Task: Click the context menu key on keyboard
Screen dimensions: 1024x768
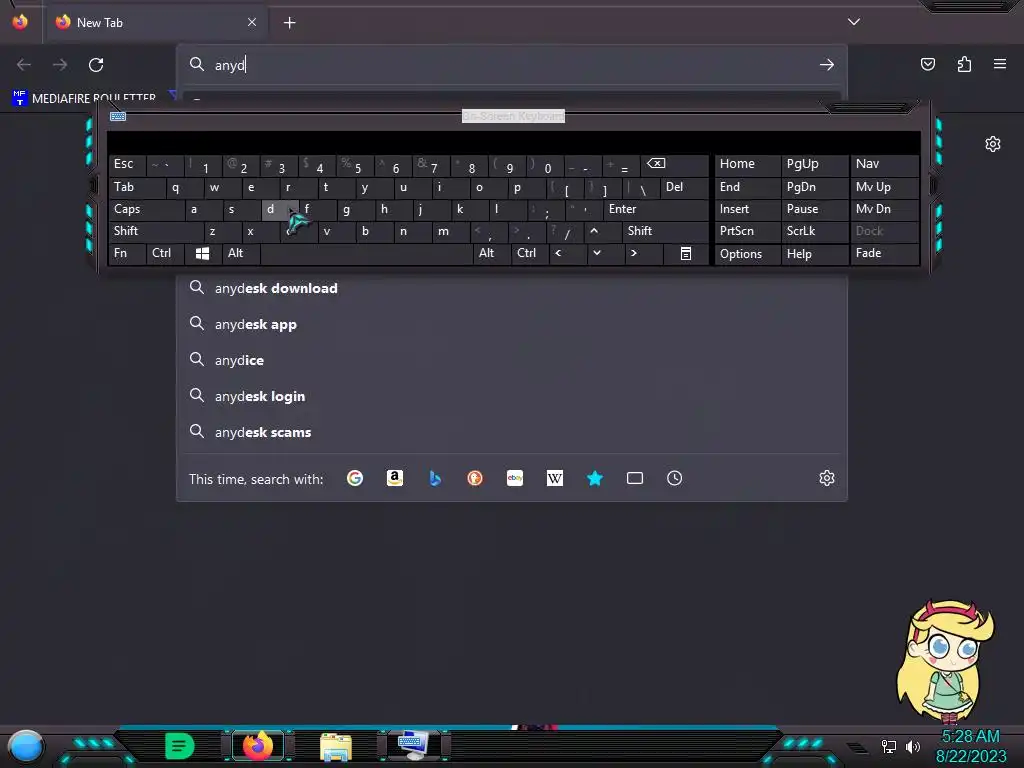Action: [686, 253]
